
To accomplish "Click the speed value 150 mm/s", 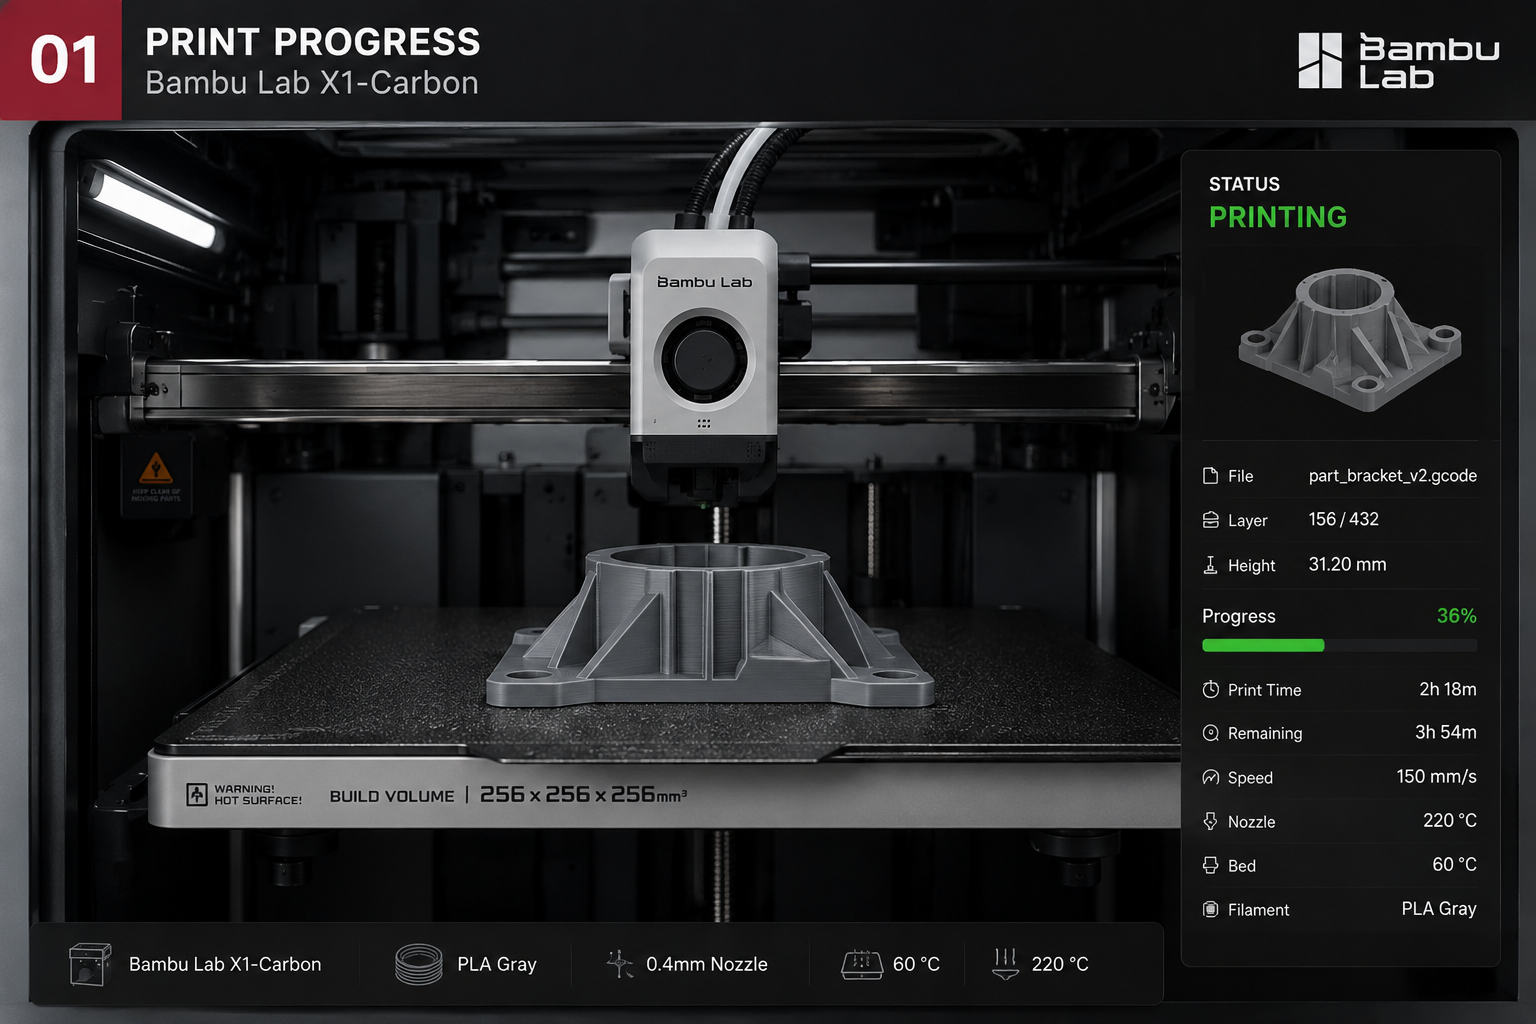I will pos(1437,776).
